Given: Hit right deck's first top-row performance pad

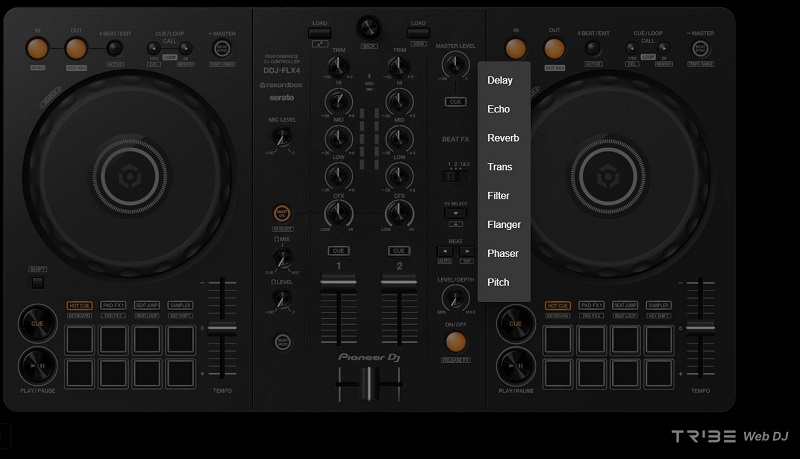Looking at the screenshot, I should 558,340.
